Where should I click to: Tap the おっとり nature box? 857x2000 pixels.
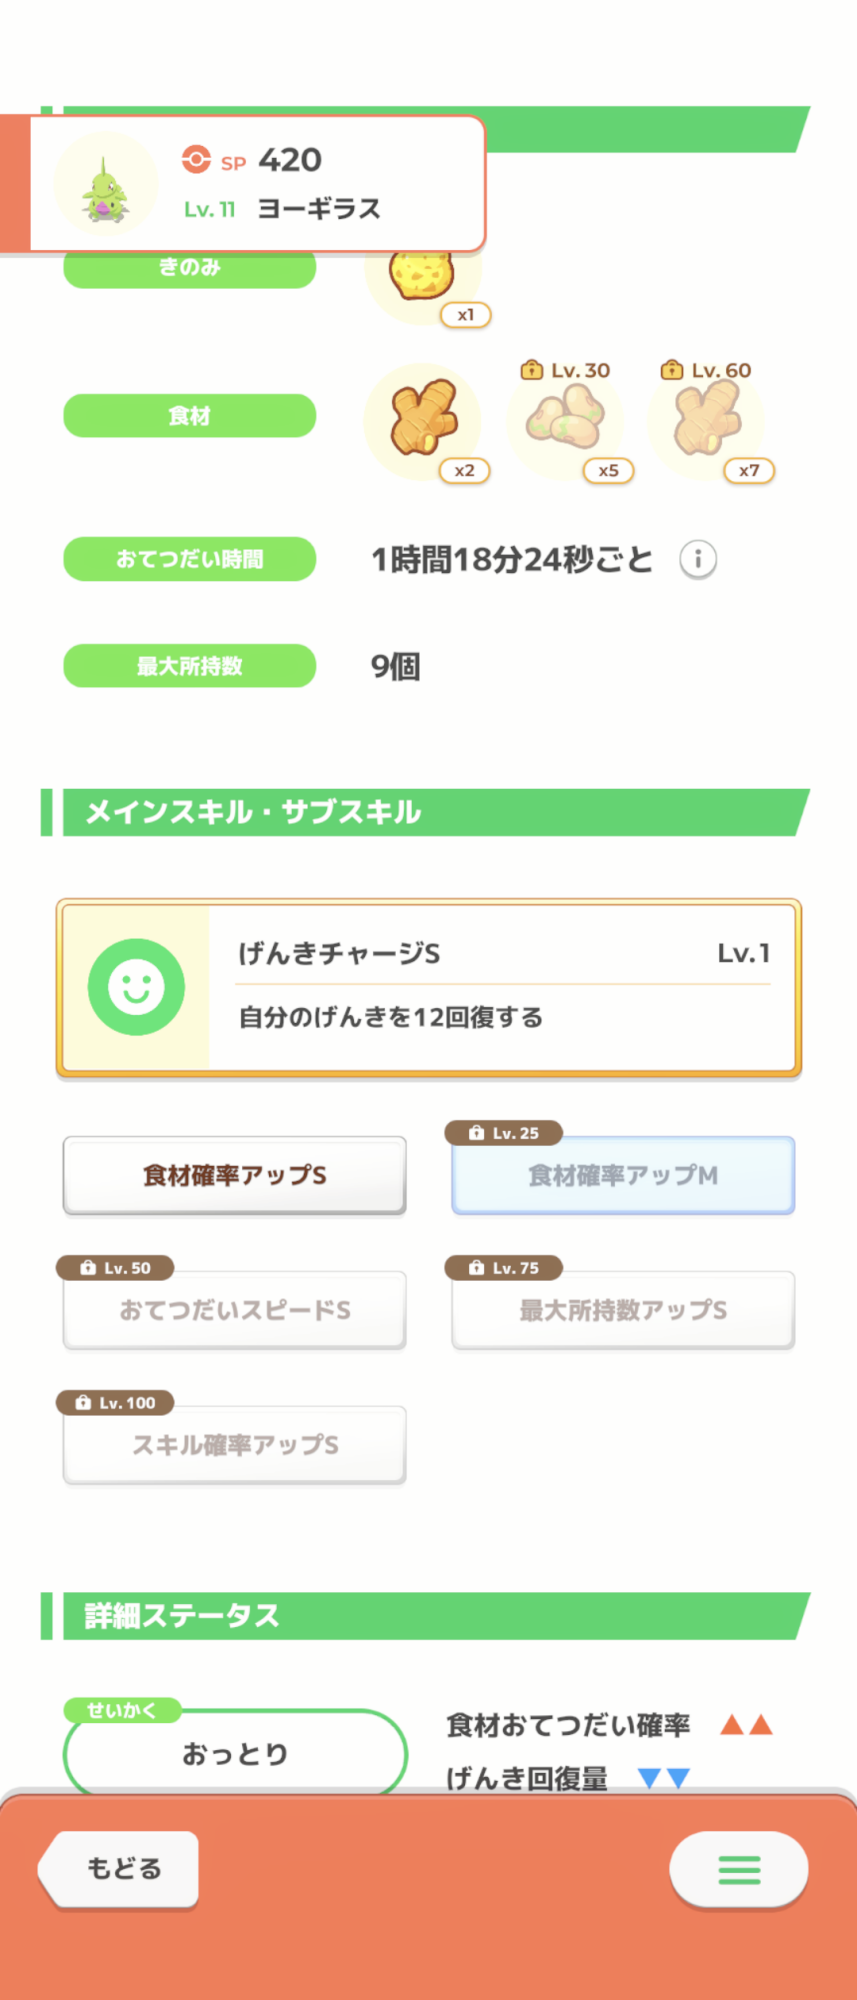click(x=235, y=1753)
